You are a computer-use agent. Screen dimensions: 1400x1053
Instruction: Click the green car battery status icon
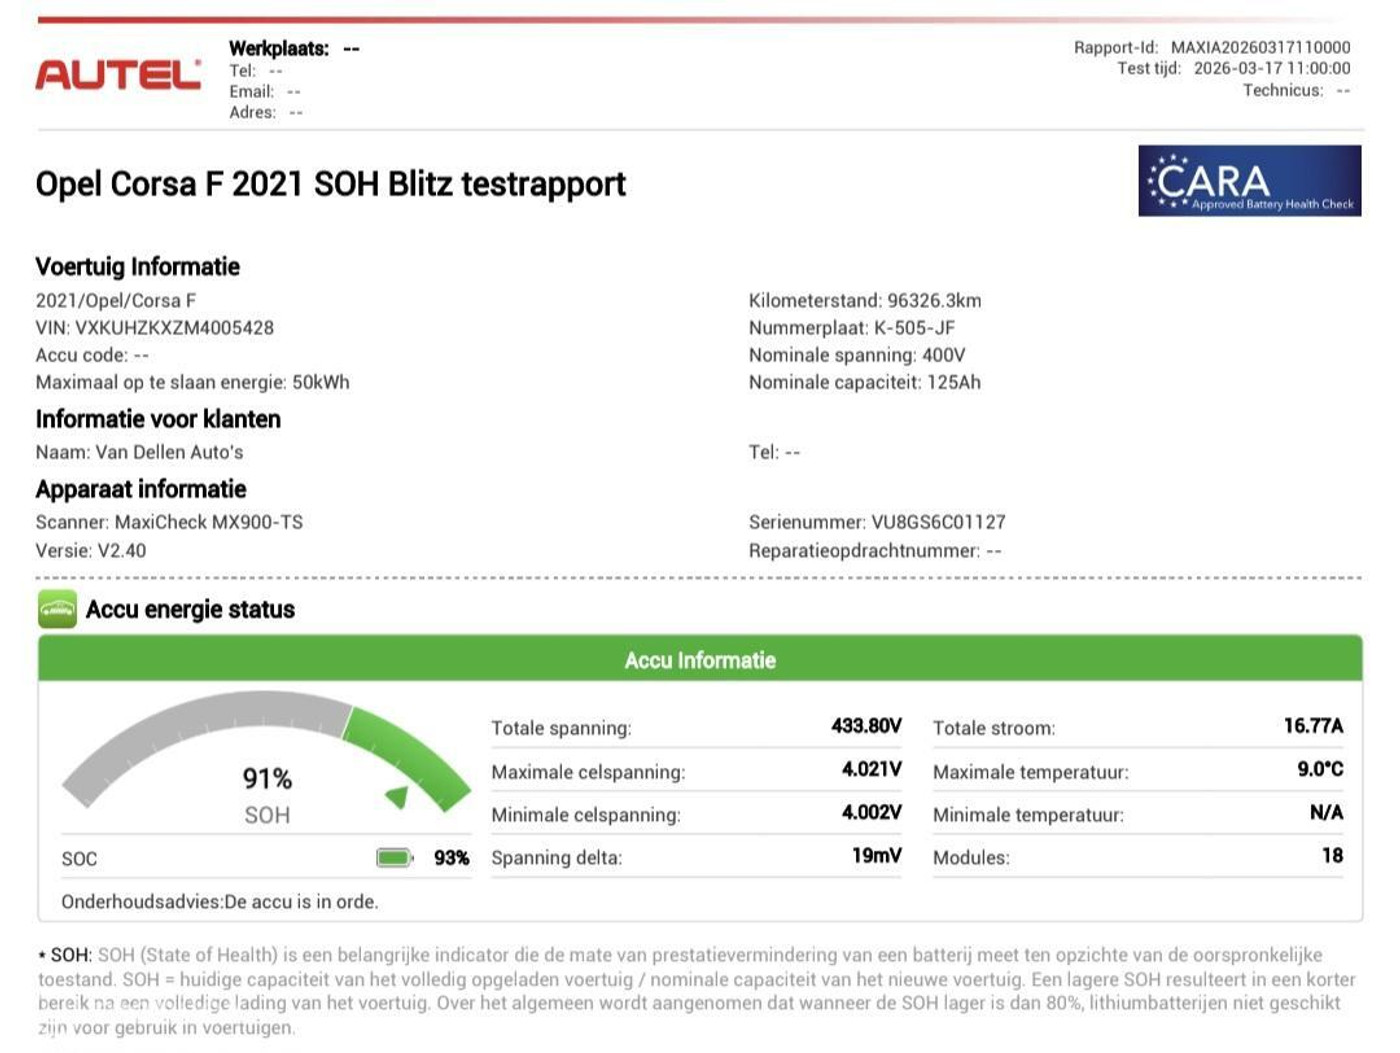[57, 609]
